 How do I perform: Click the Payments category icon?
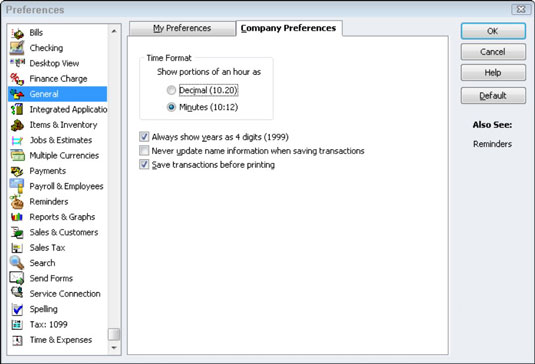[17, 171]
